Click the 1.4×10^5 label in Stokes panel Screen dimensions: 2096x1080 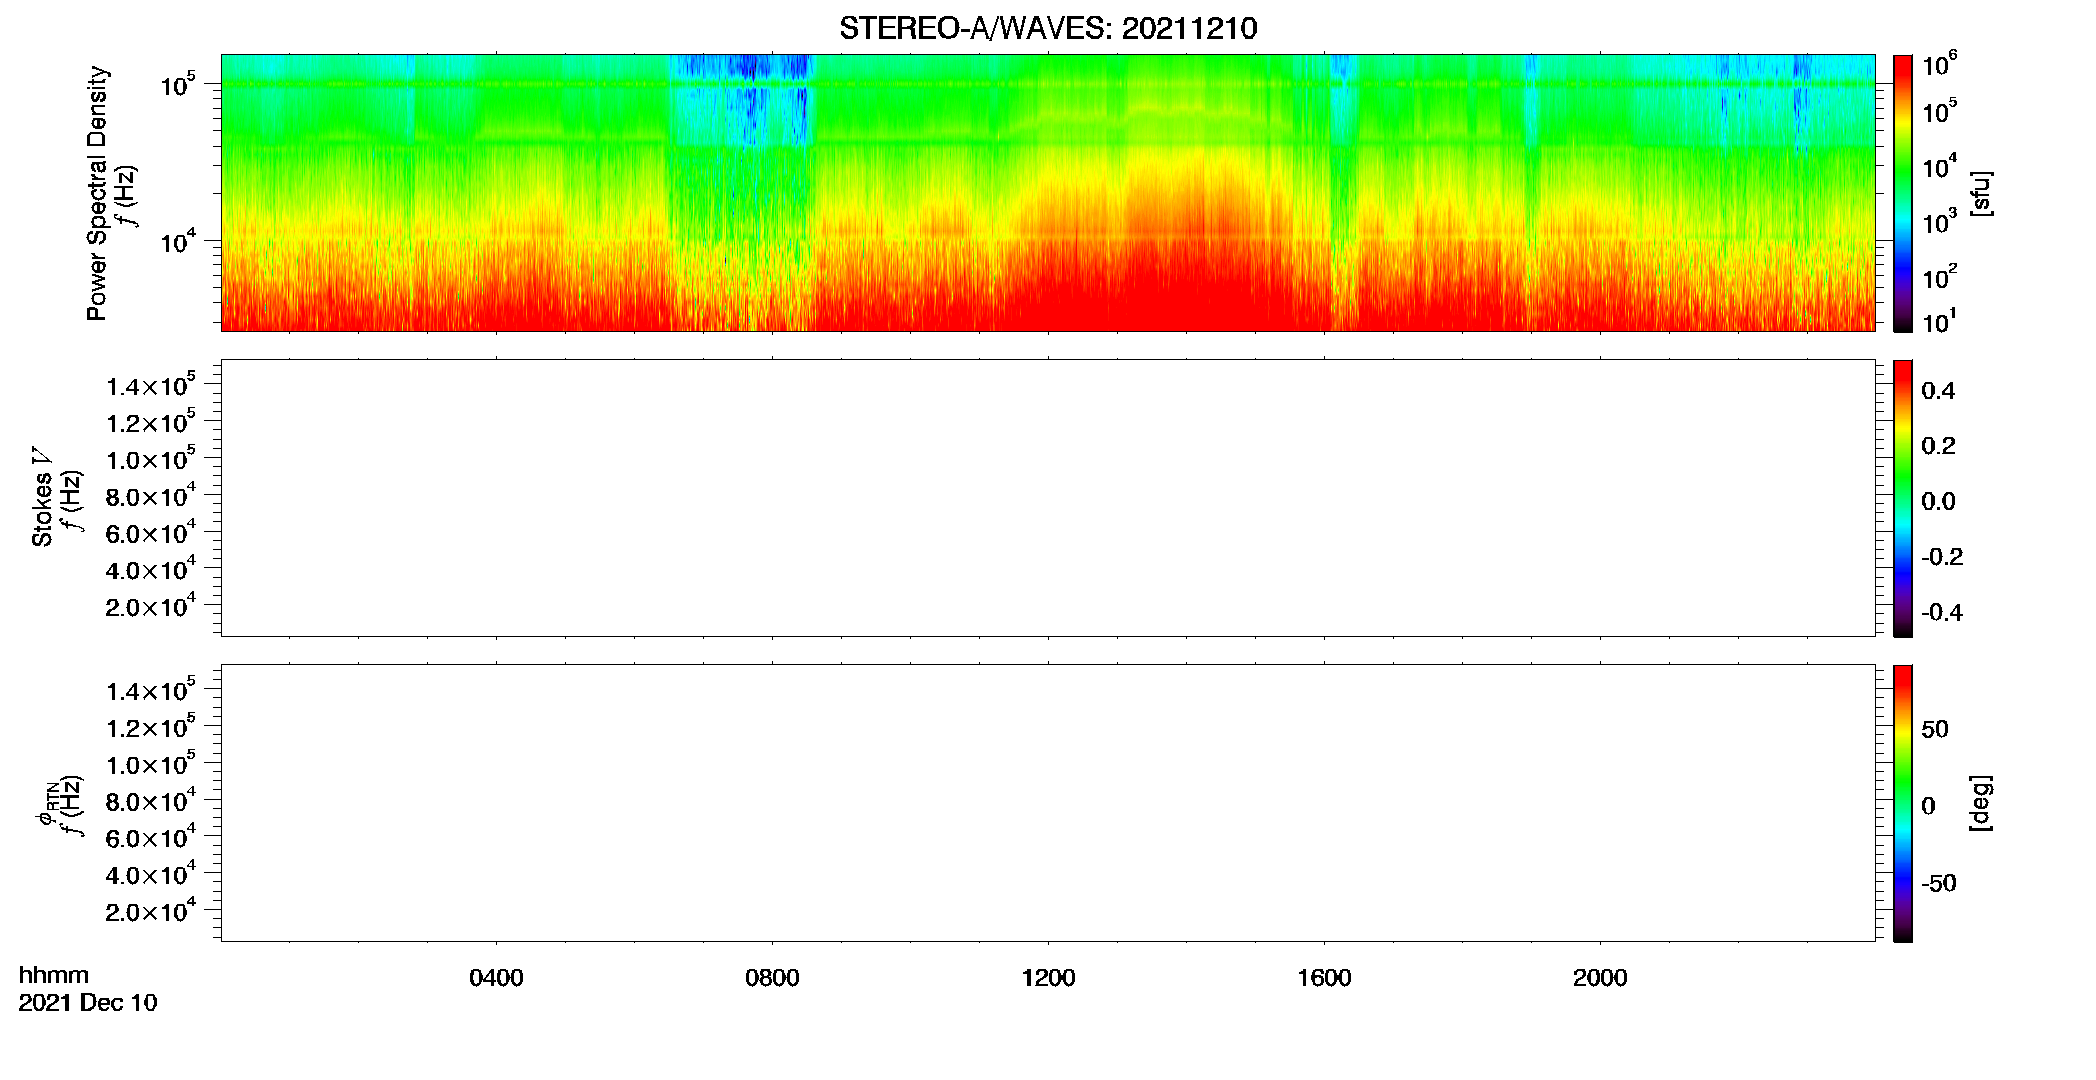(151, 385)
